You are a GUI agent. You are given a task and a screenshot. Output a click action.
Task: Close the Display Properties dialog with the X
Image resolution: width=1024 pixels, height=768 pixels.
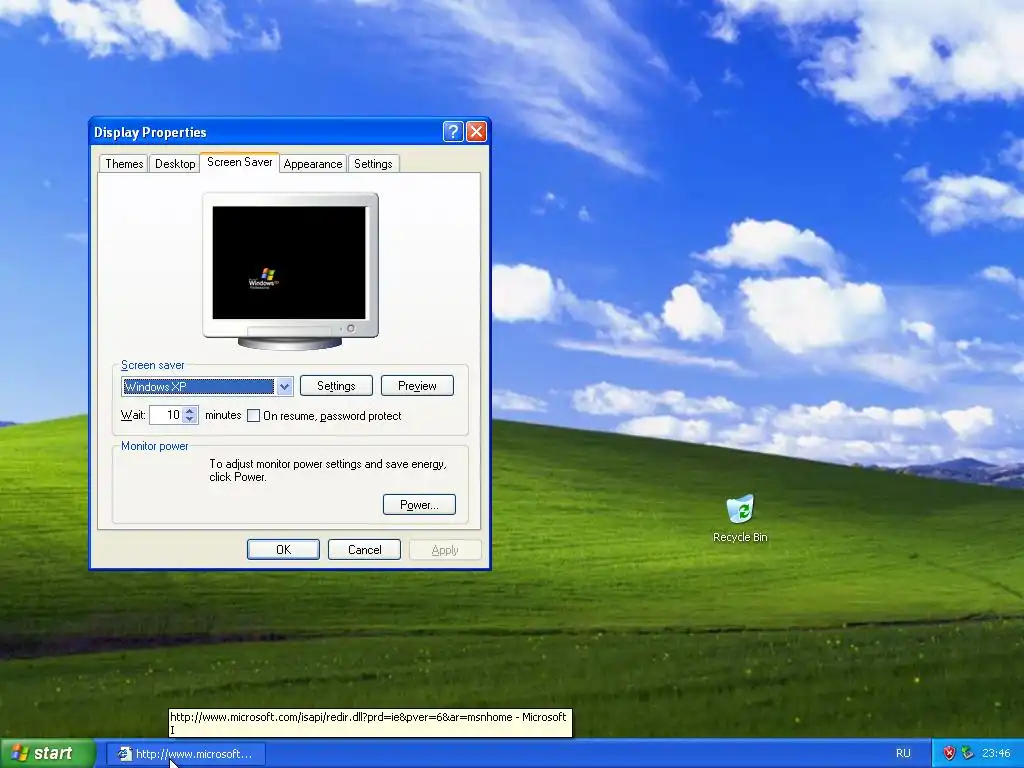tap(477, 132)
